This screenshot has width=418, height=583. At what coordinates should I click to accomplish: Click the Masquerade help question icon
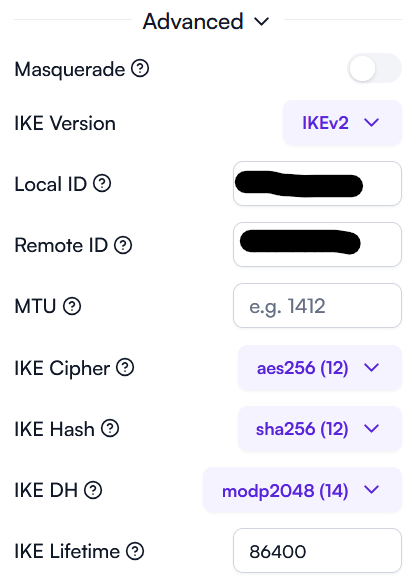140,68
